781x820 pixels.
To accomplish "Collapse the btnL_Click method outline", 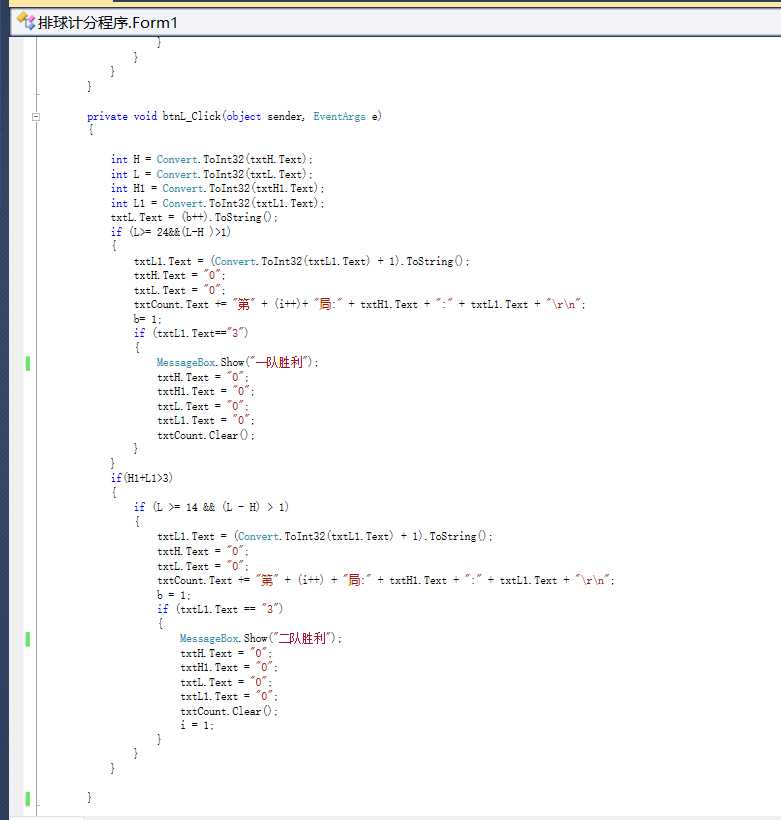I will click(x=36, y=117).
